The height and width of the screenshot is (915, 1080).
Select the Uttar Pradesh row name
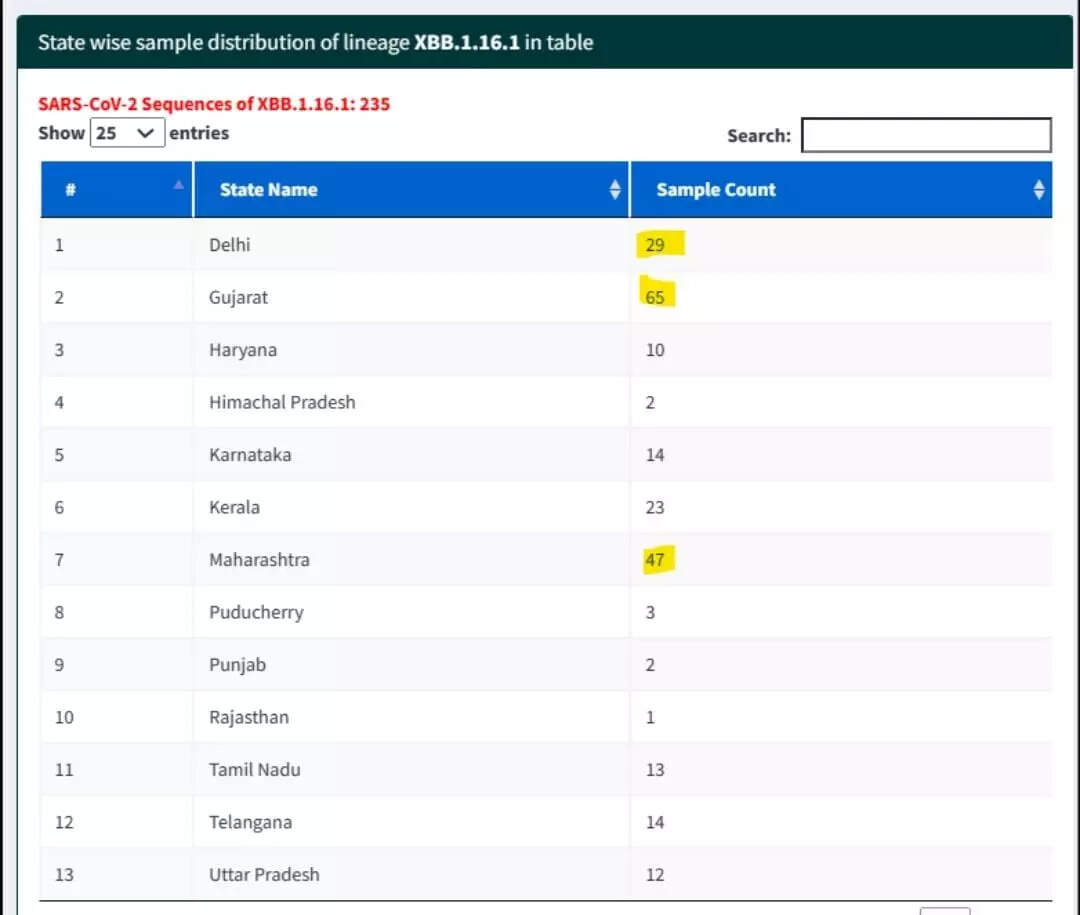[264, 874]
